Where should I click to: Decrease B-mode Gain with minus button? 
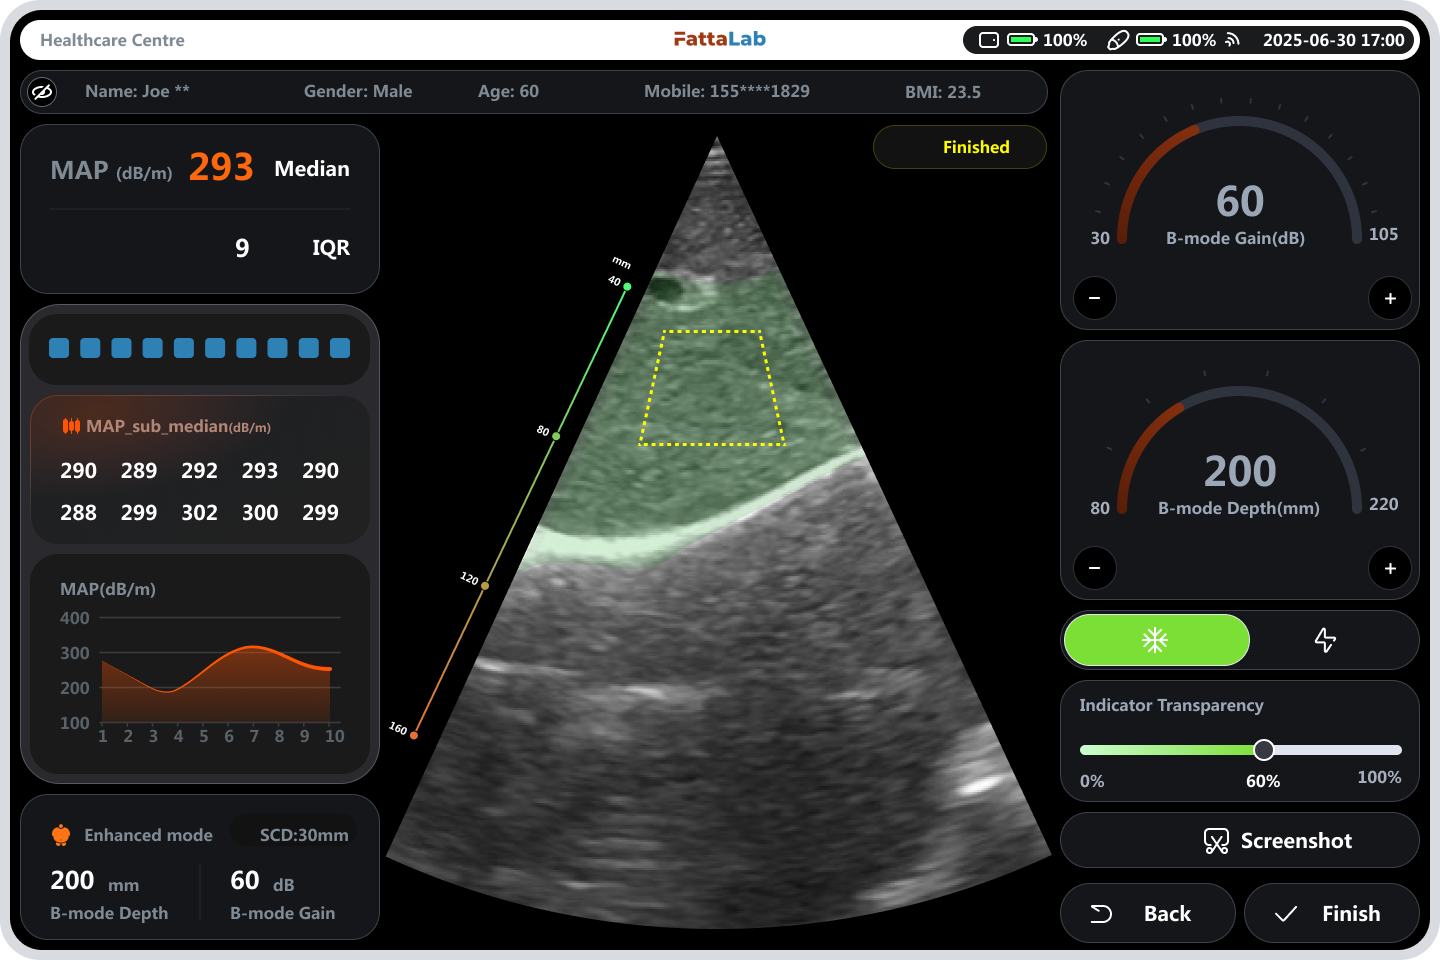pos(1094,298)
